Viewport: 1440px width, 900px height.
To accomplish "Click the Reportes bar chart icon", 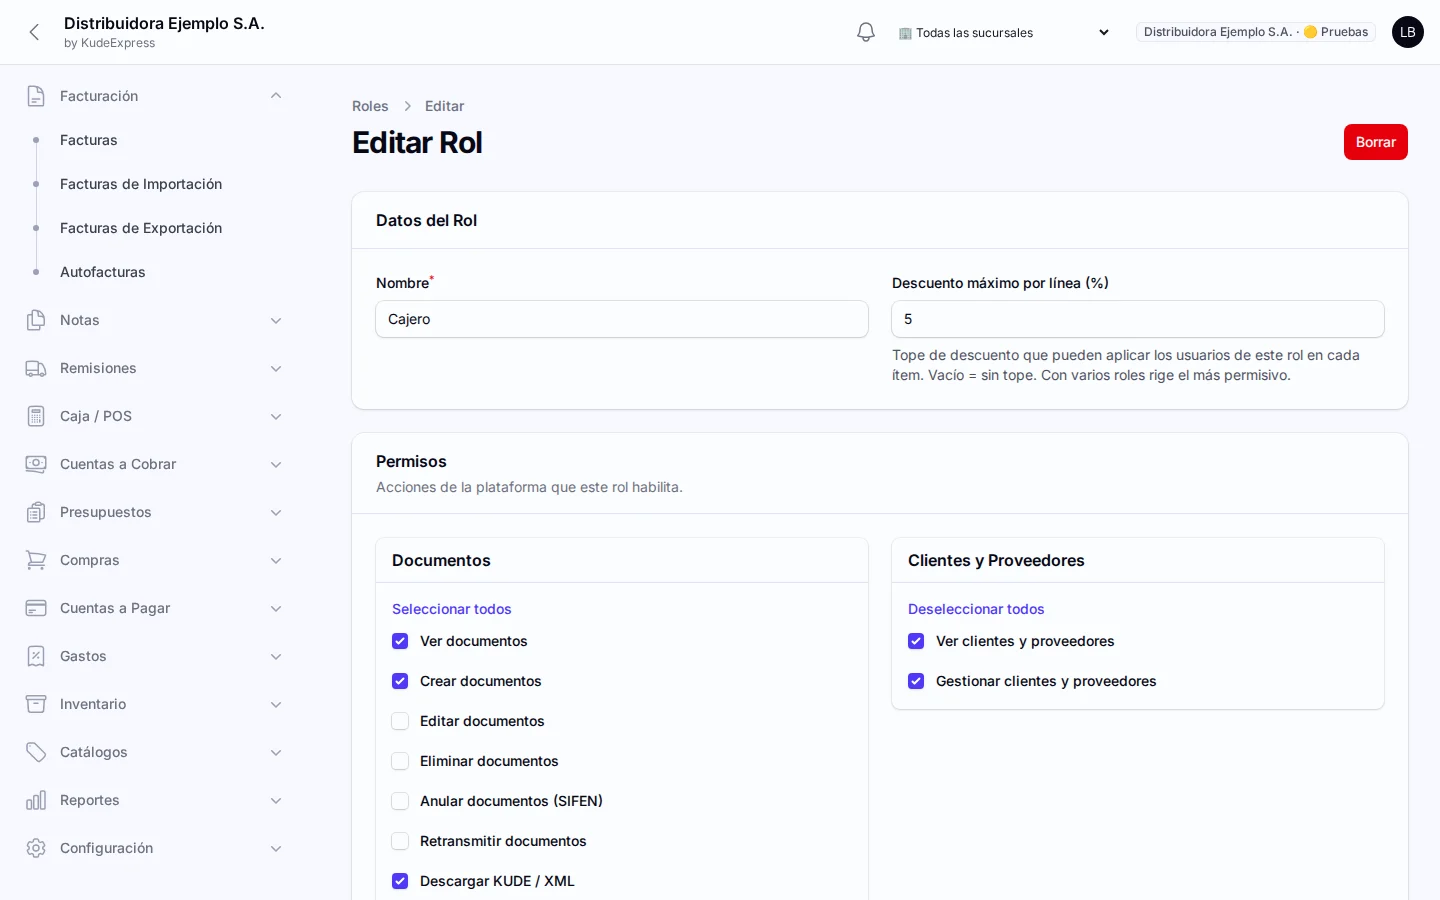I will [x=36, y=800].
